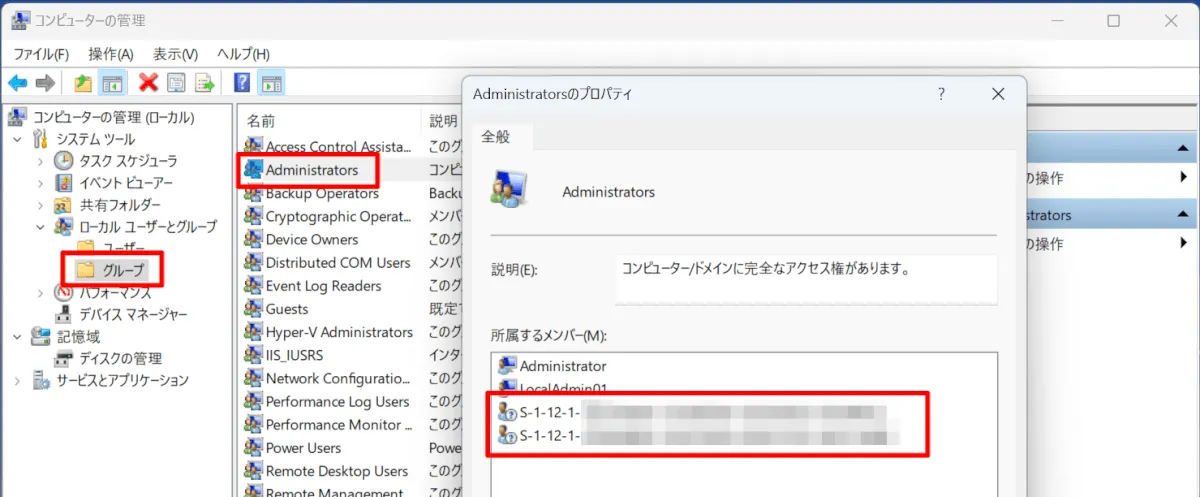This screenshot has height=497, width=1200.
Task: Click the red X Delete toolbar icon
Action: [149, 83]
